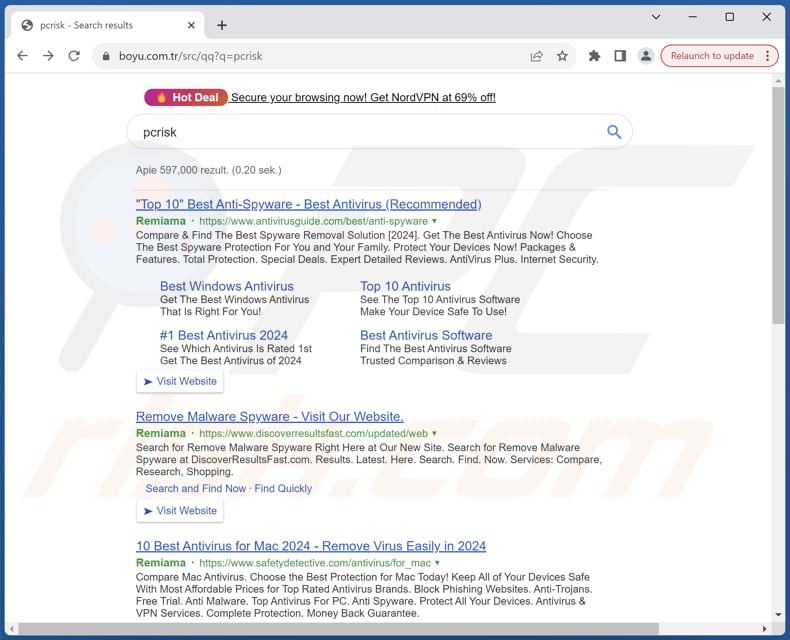Image resolution: width=790 pixels, height=640 pixels.
Task: Expand the safetydetective.com URL dropdown arrow
Action: pyautogui.click(x=437, y=563)
